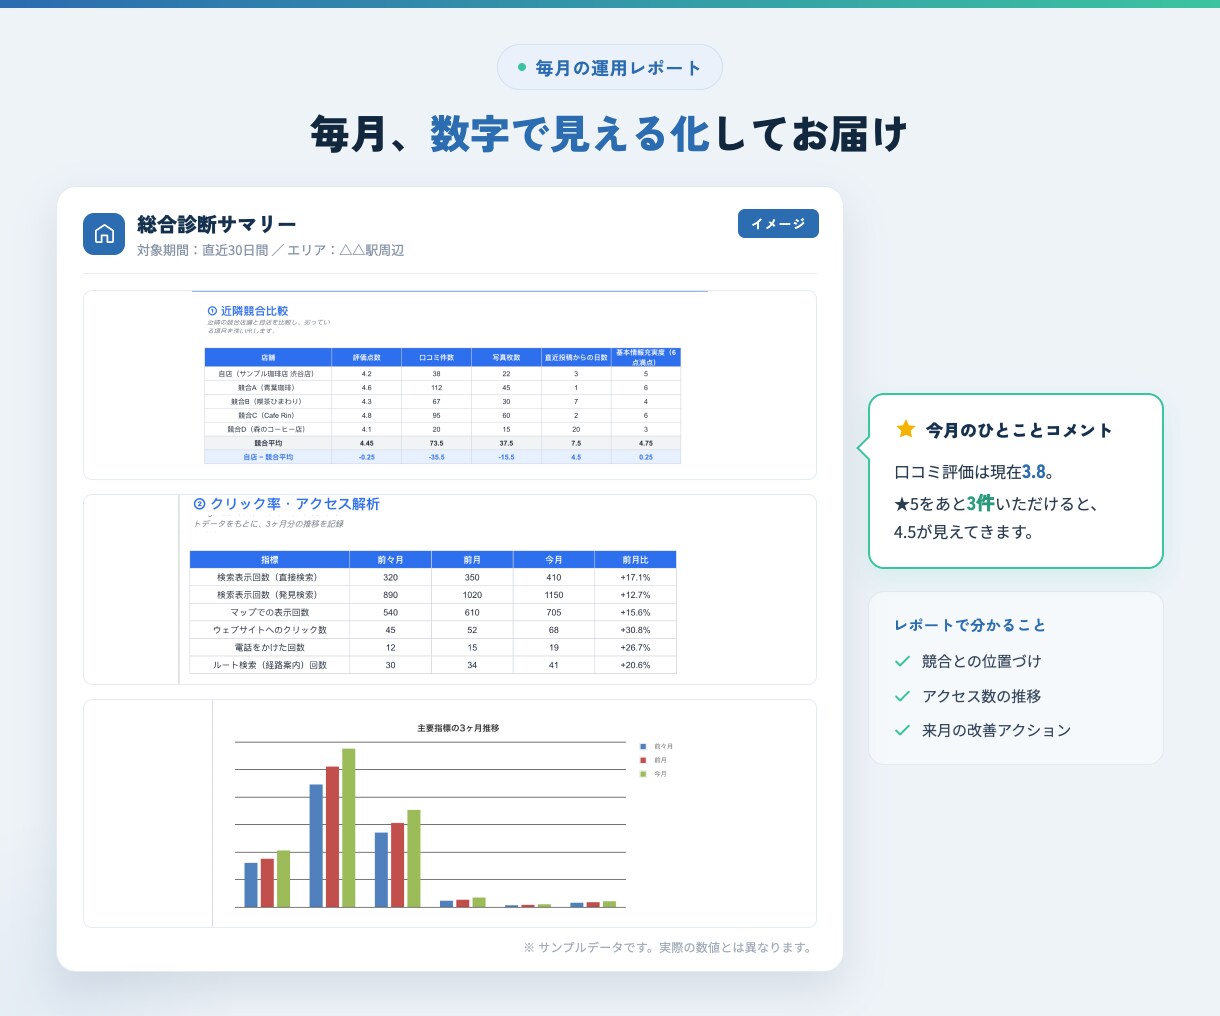Click the 競合C（Cafe Rin）row label
Viewport: 1220px width, 1016px height.
[x=267, y=416]
